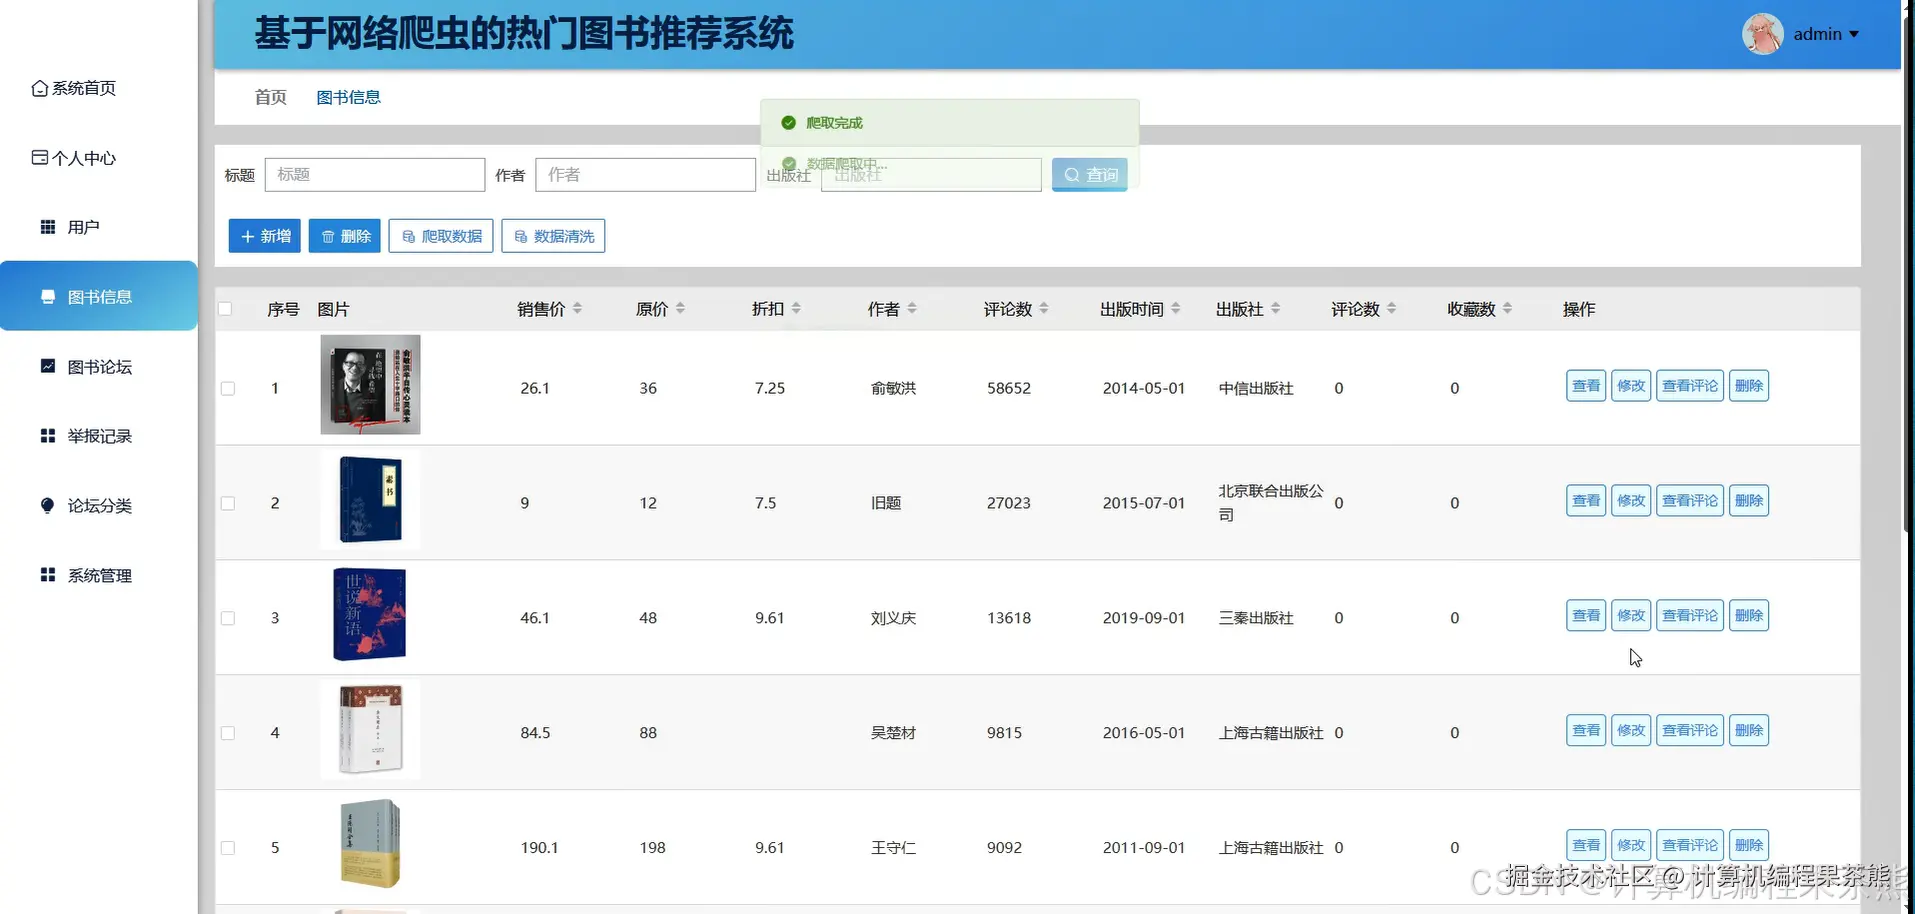Sort by 作者 using its sort arrows
Image resolution: width=1915 pixels, height=914 pixels.
912,309
